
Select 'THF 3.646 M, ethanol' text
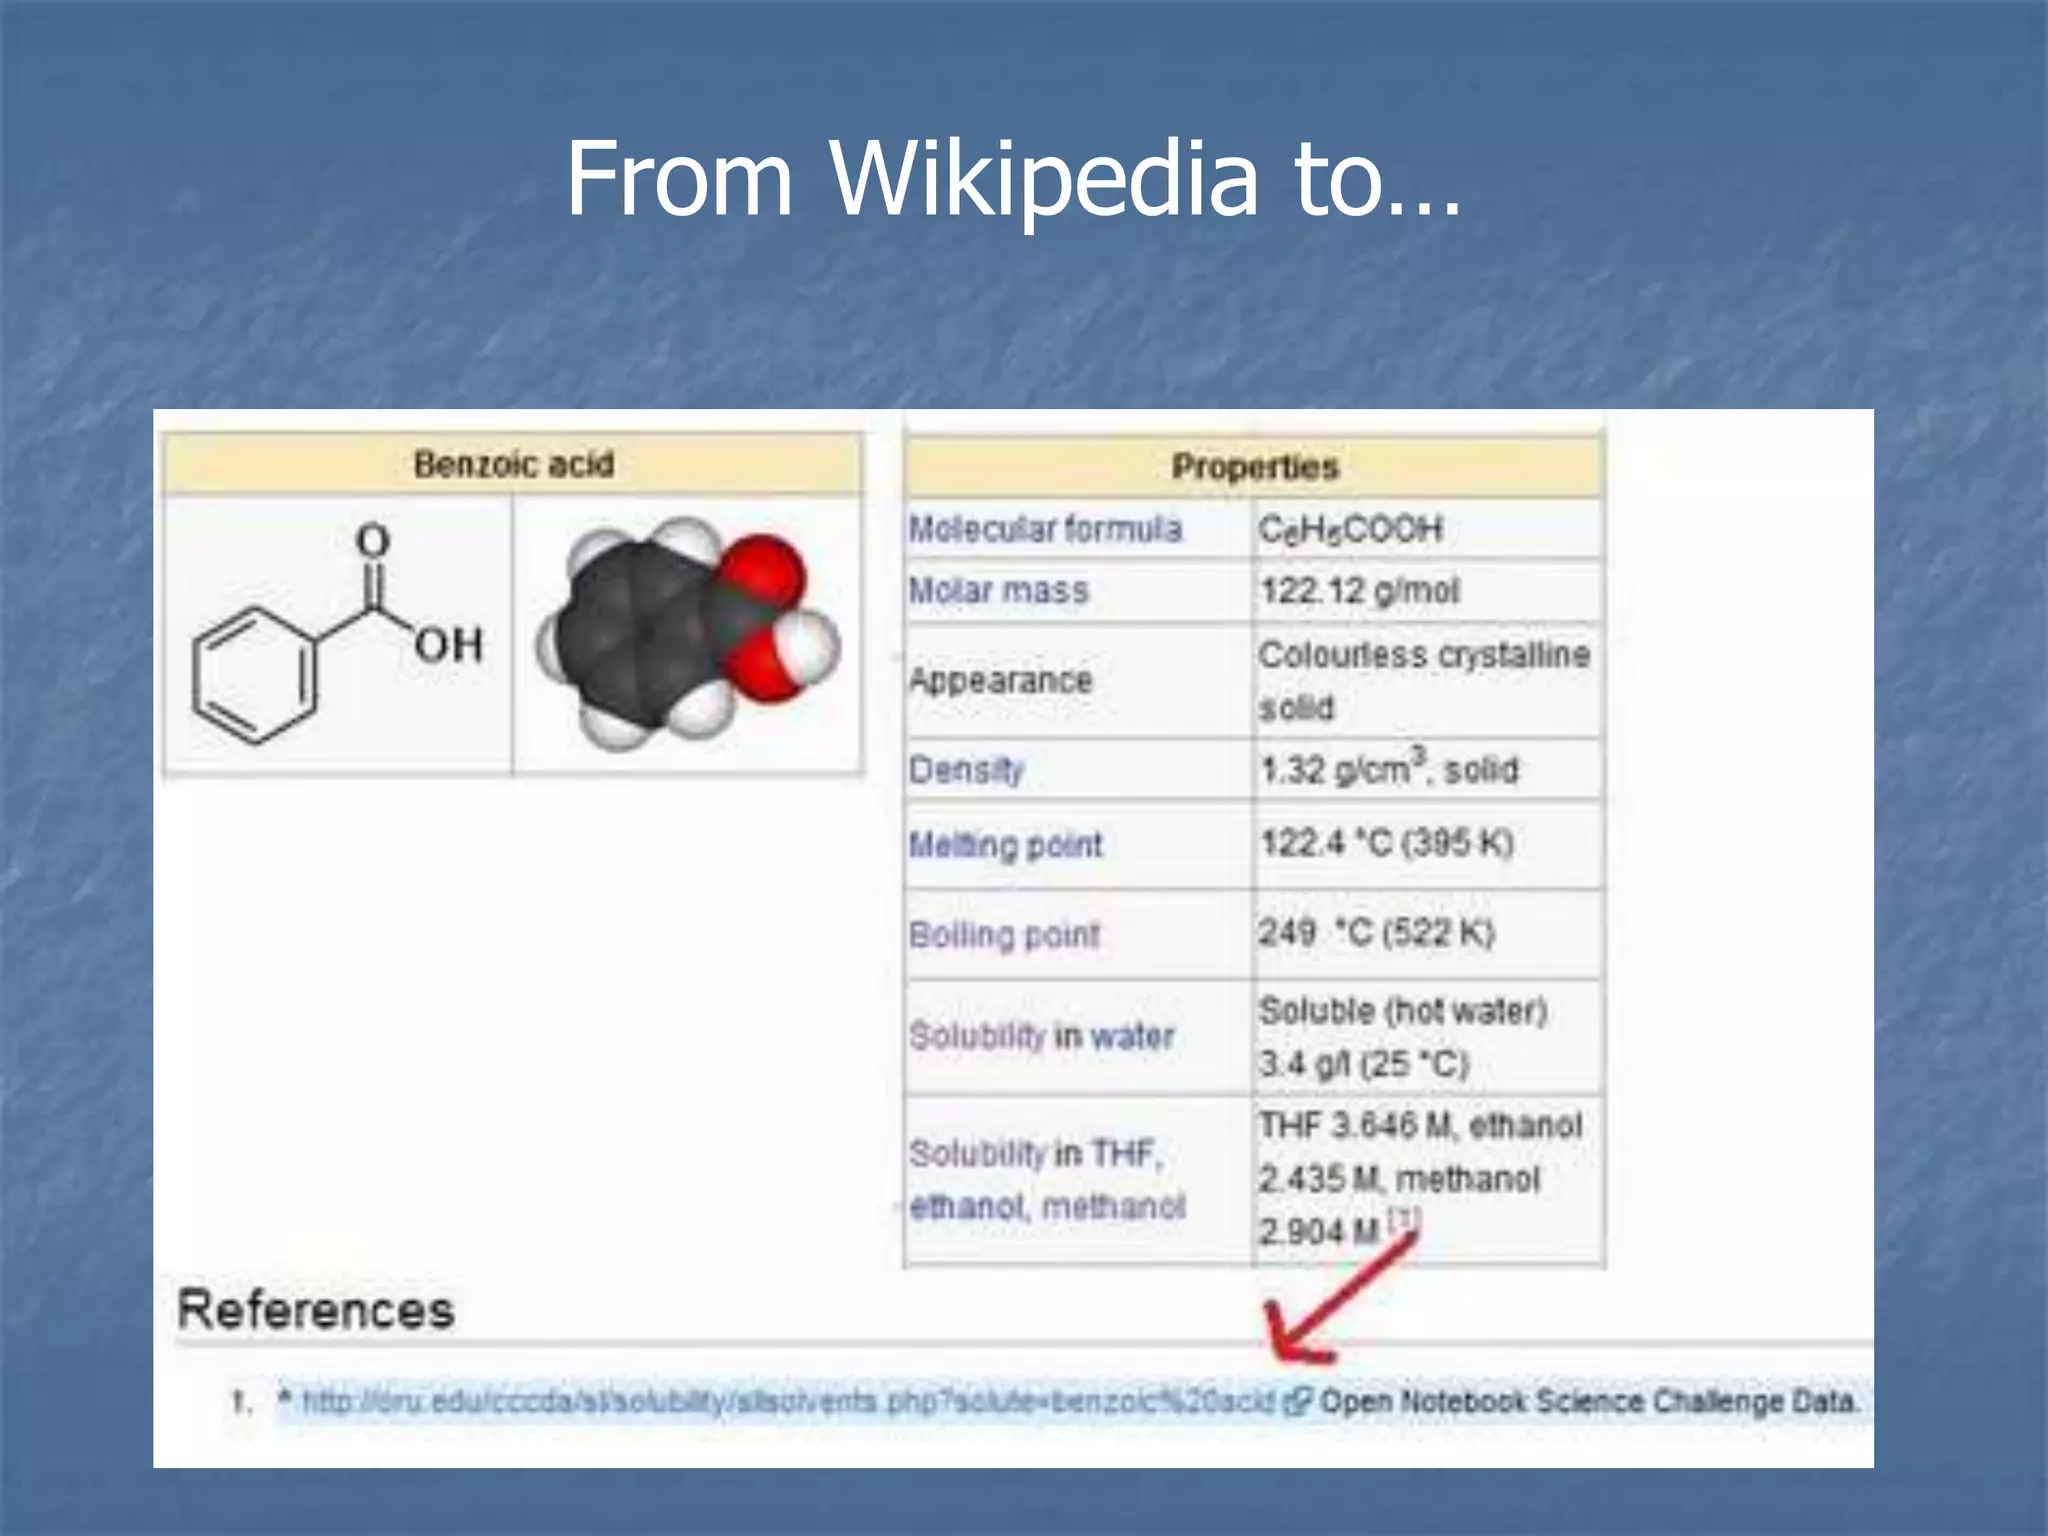(x=1420, y=1126)
